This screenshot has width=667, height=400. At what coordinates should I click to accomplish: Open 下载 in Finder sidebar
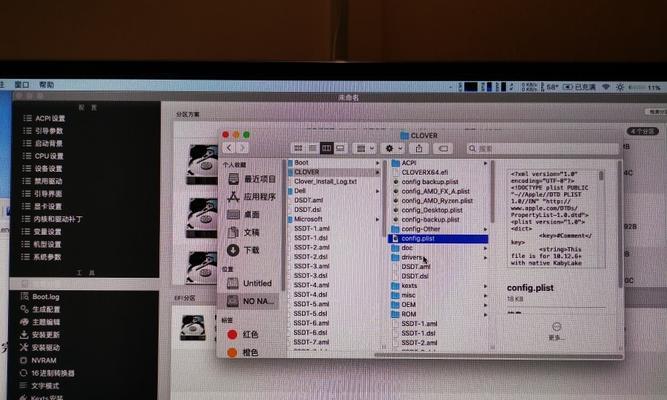click(x=243, y=250)
